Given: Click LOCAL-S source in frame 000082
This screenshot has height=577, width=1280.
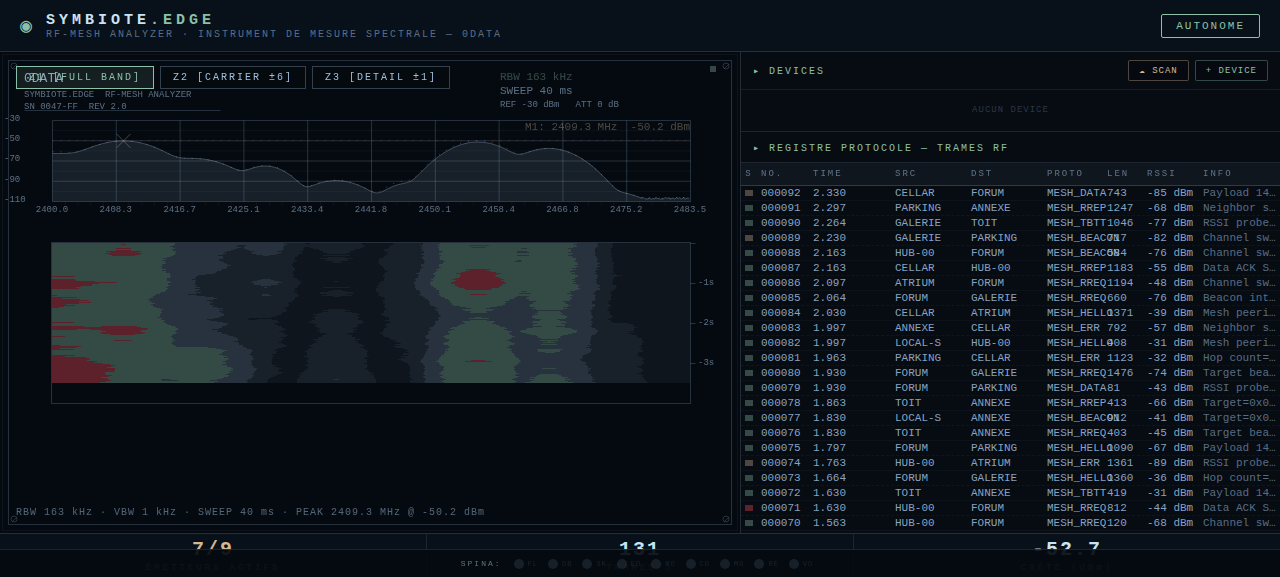Looking at the screenshot, I should [x=917, y=343].
